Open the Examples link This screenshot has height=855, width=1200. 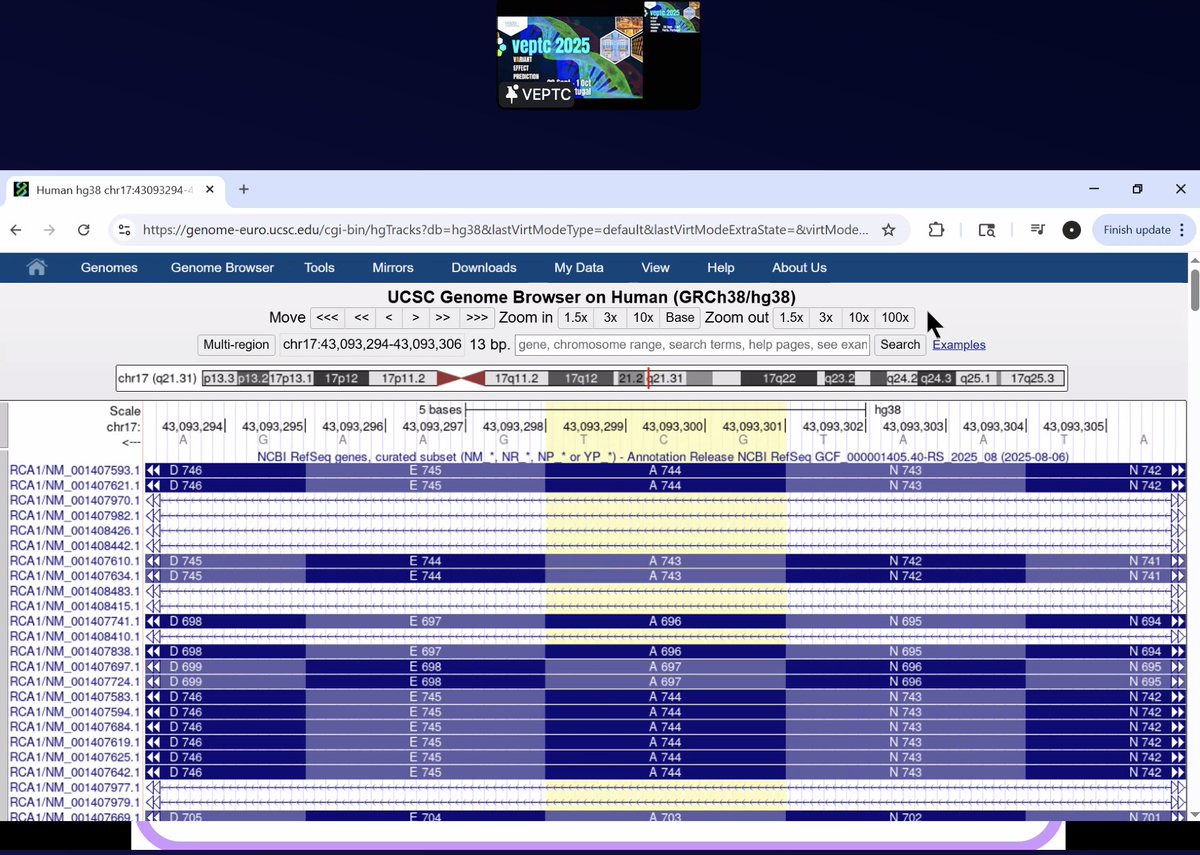[x=958, y=344]
